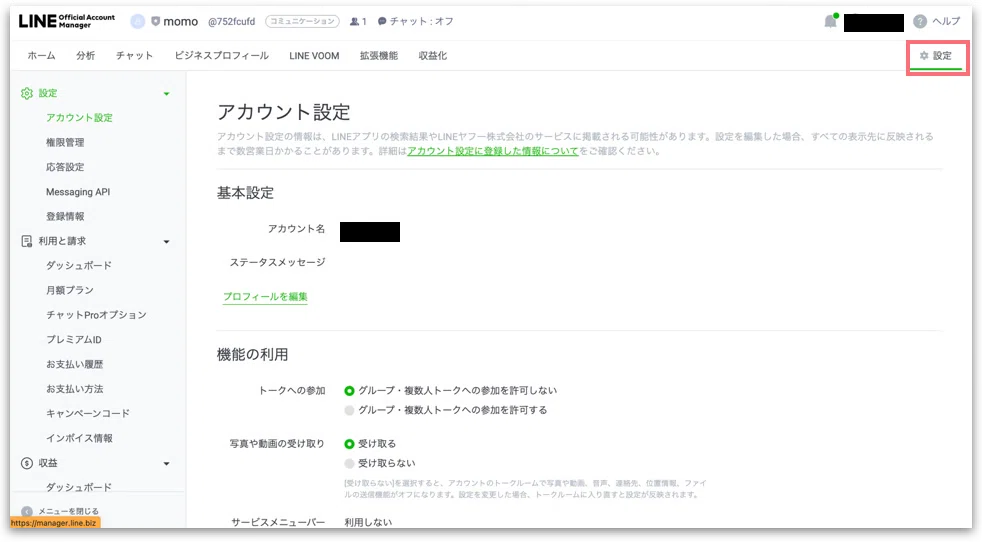Click the chat bubble status icon
The height and width of the screenshot is (542, 982).
[x=382, y=21]
